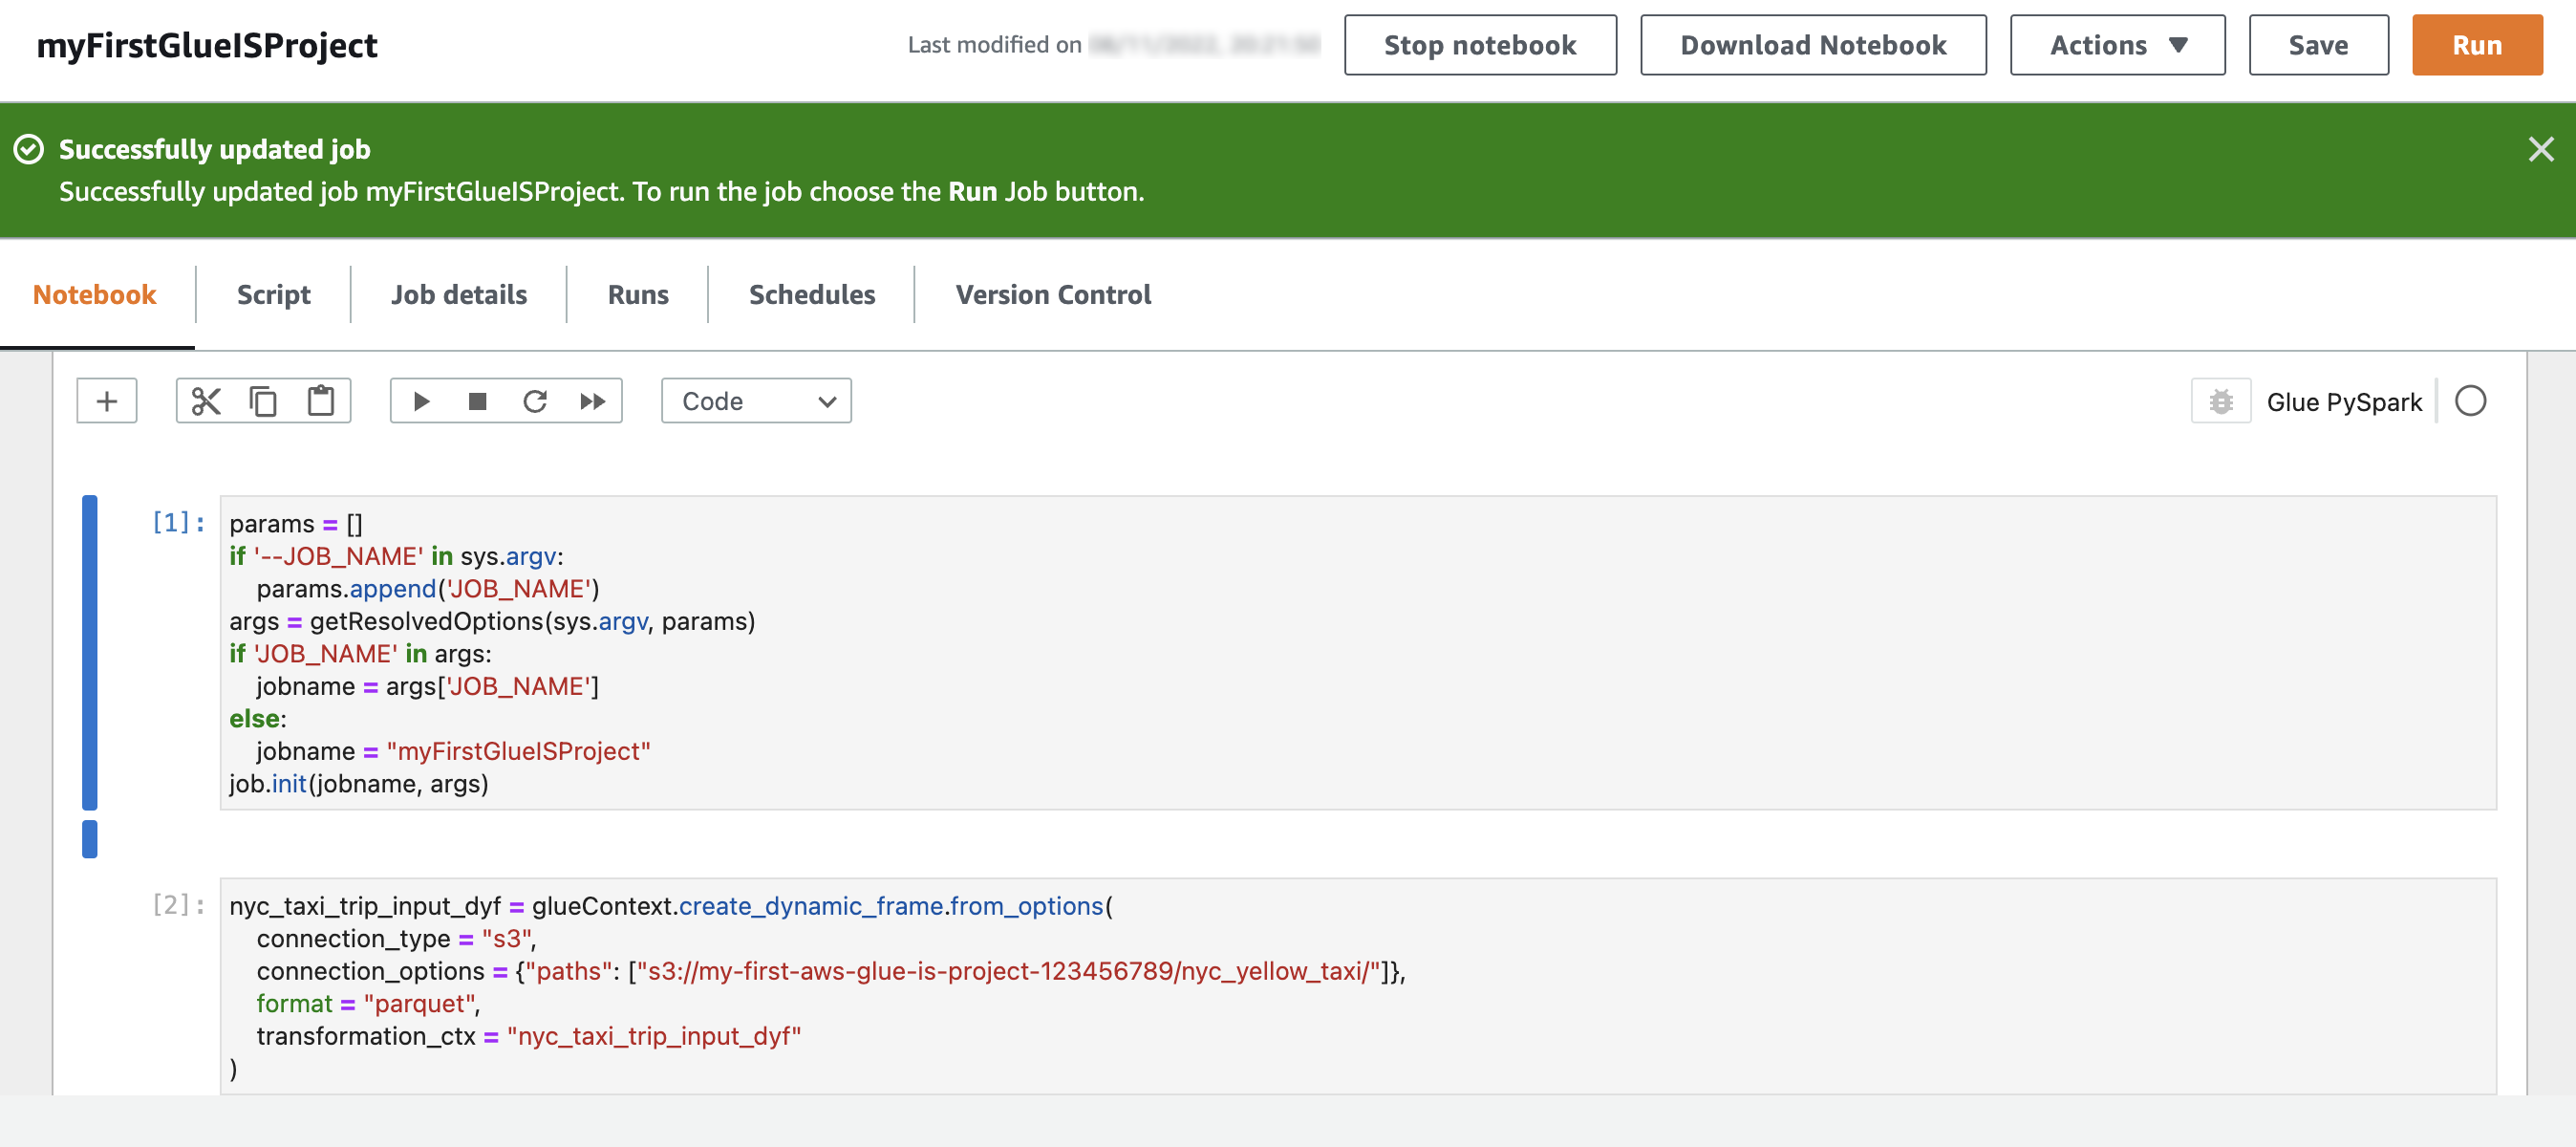2576x1147 pixels.
Task: Restart the kernel icon
Action: (535, 401)
